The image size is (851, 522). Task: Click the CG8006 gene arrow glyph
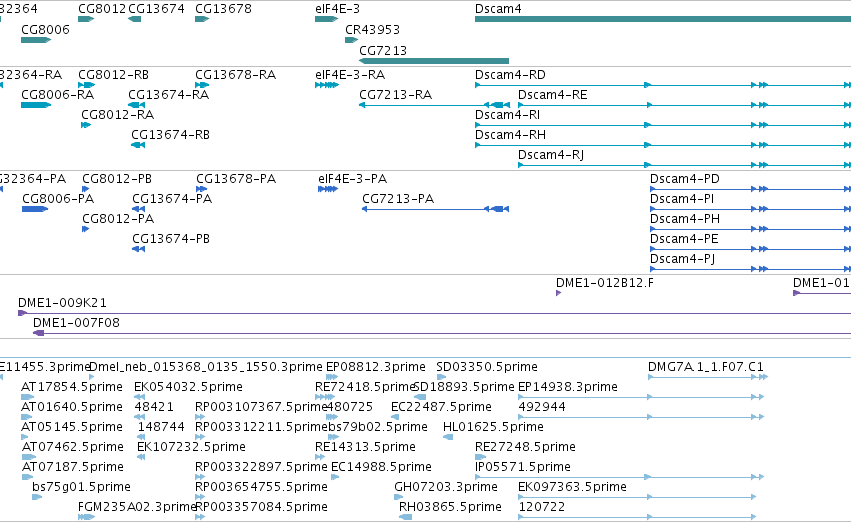[36, 40]
